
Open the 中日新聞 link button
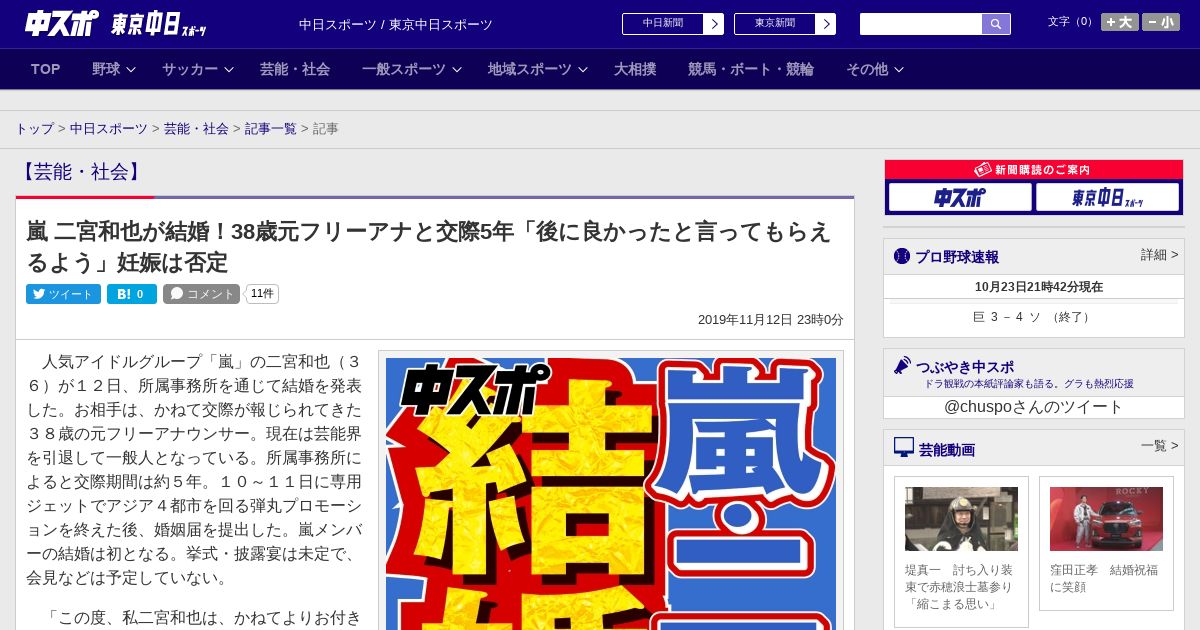pyautogui.click(x=663, y=24)
